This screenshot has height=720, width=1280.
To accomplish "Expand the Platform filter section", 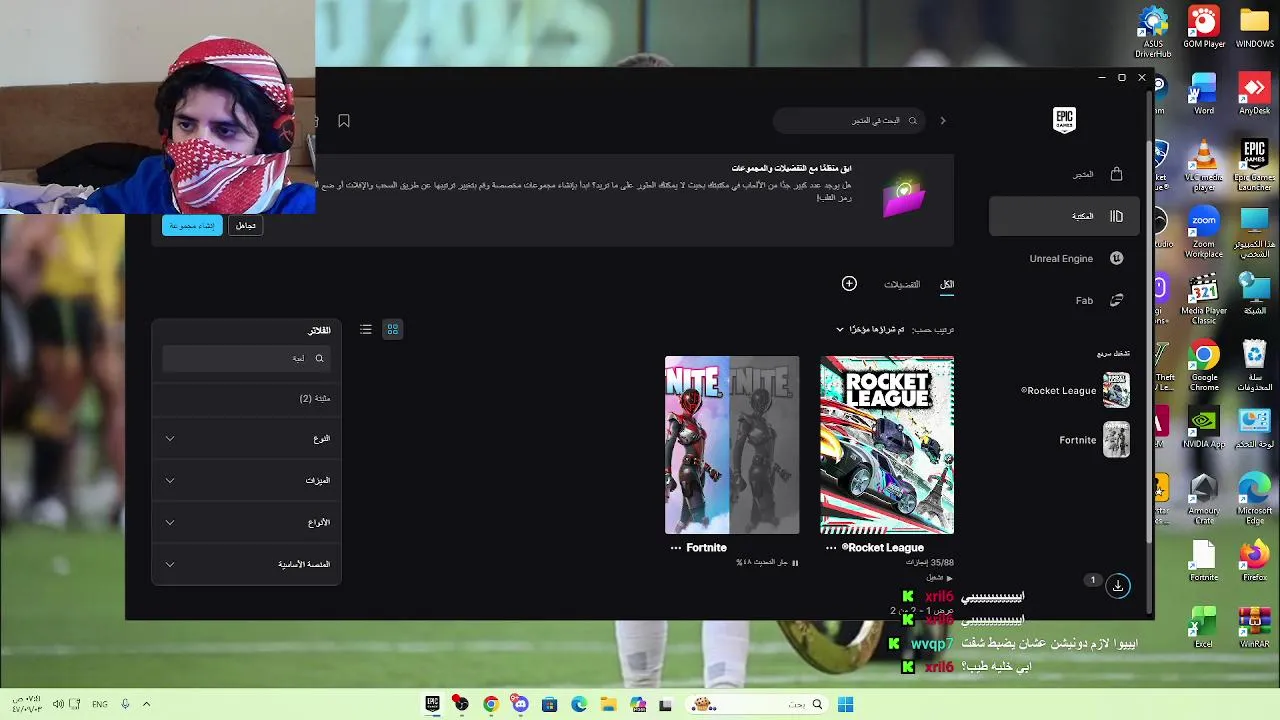I will coord(246,565).
